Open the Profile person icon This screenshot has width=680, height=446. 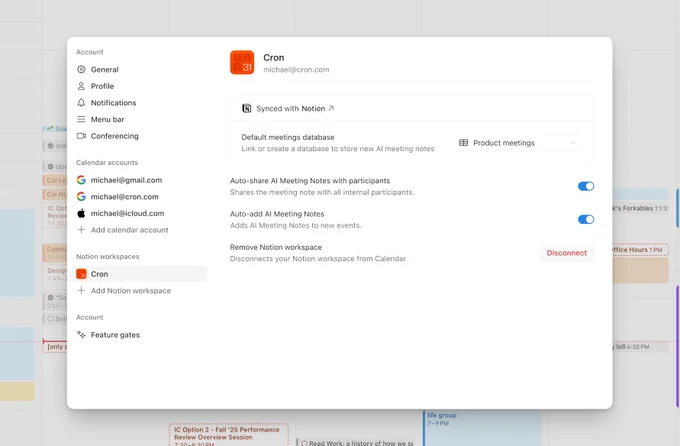pos(81,86)
